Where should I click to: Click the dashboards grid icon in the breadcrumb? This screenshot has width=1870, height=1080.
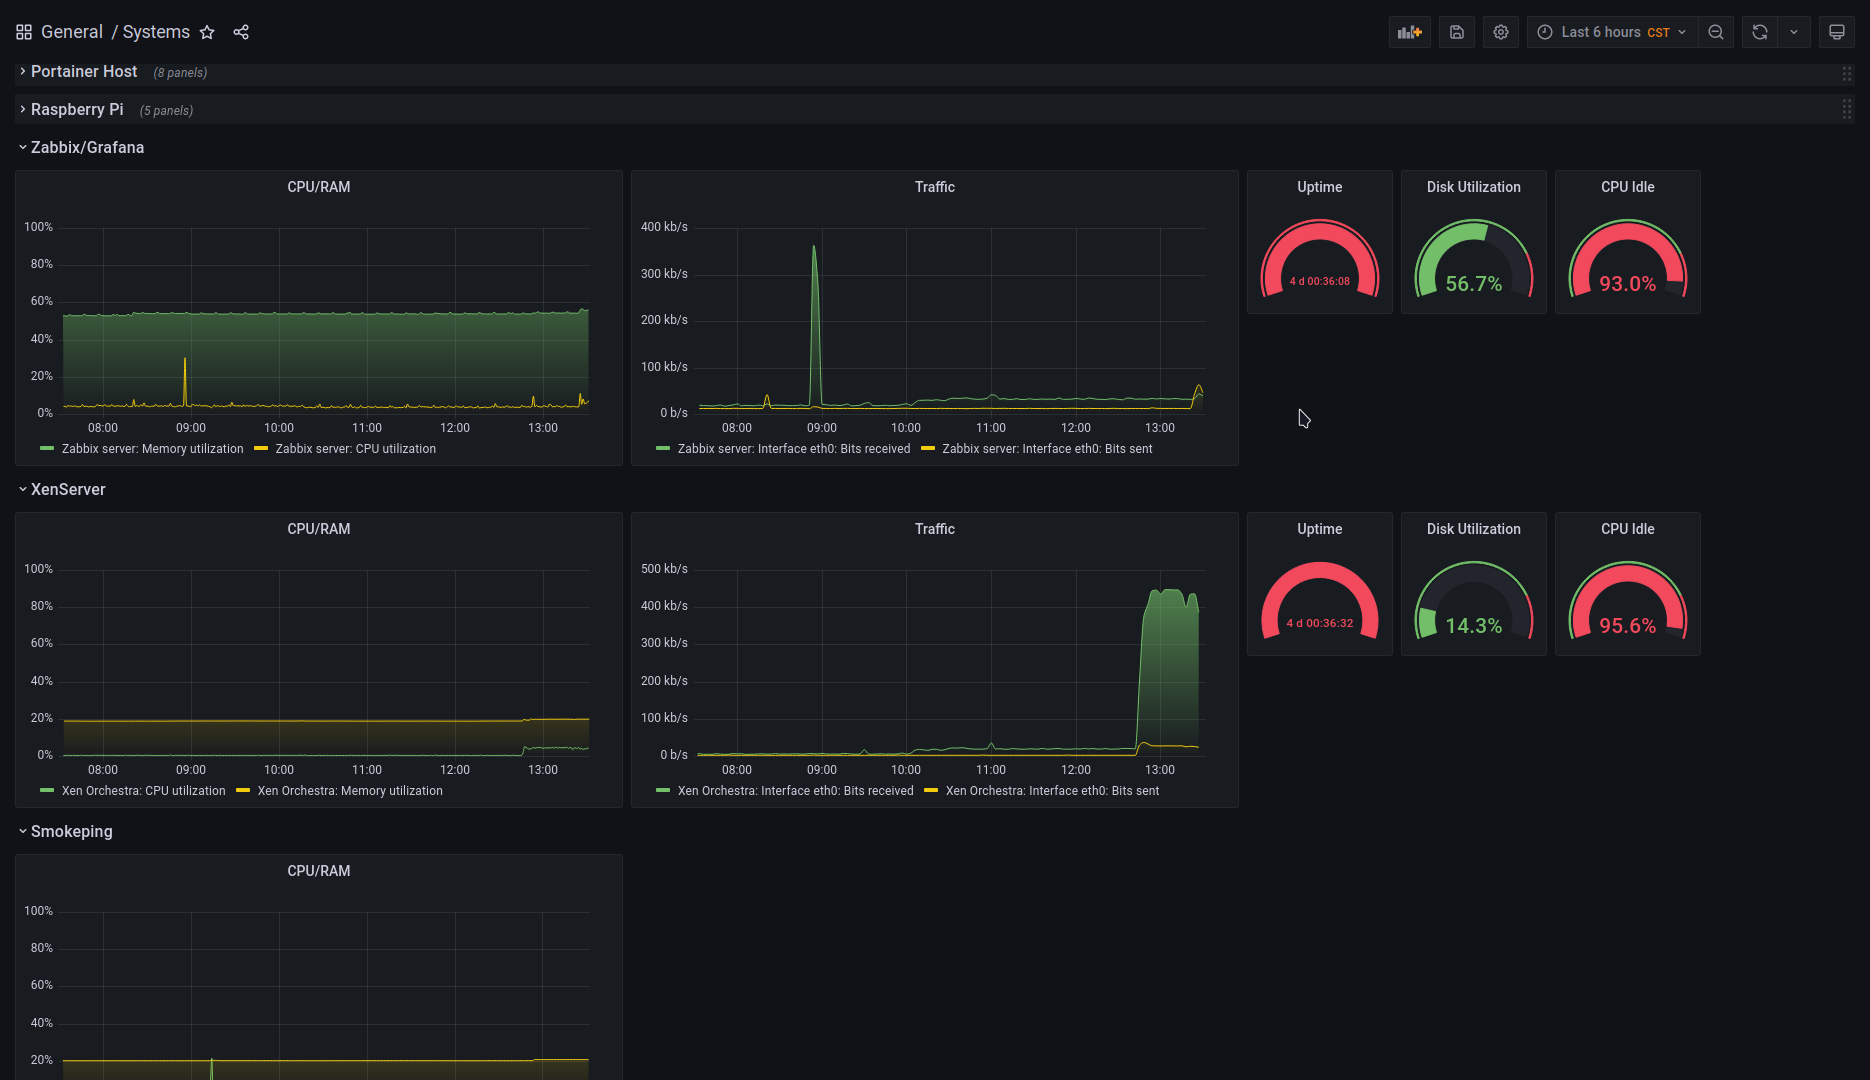tap(23, 31)
